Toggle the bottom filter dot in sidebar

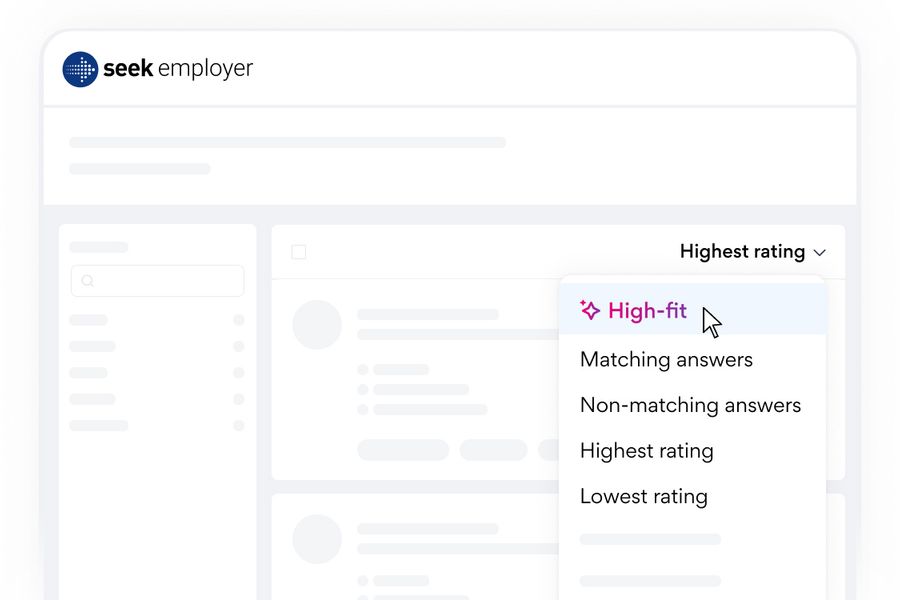(239, 425)
